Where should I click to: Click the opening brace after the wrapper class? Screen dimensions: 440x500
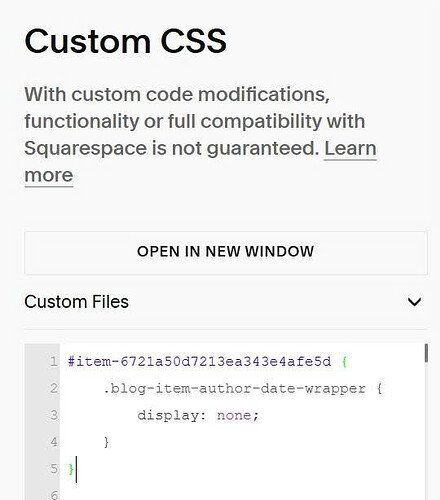point(379,389)
